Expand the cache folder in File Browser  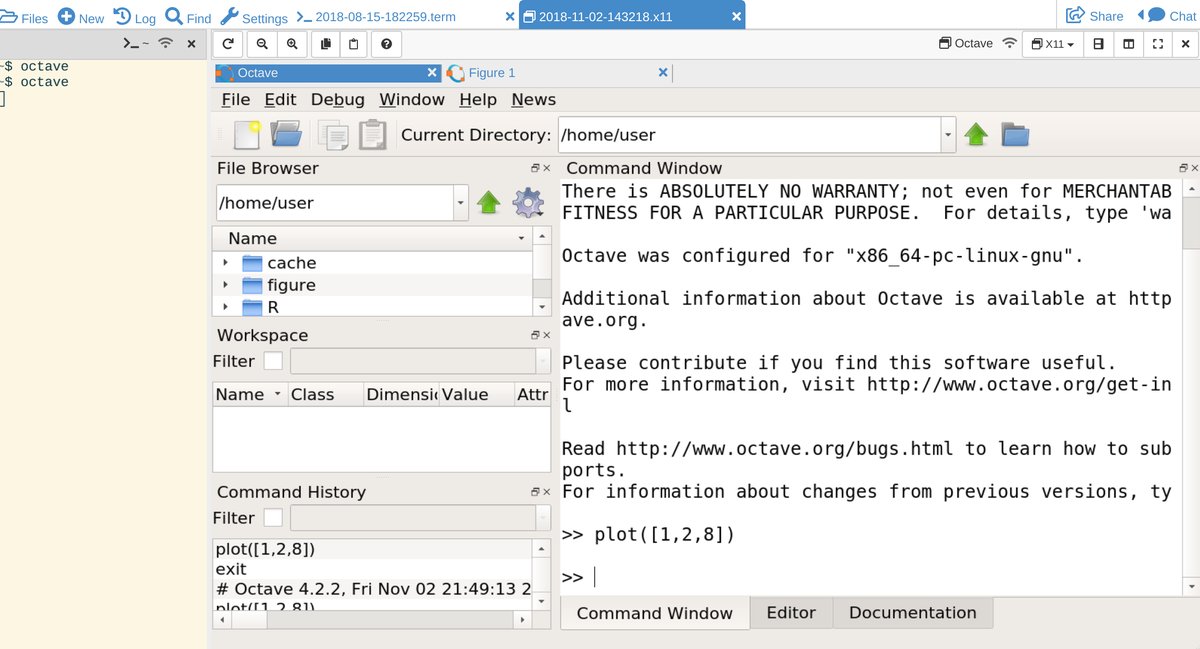click(226, 263)
